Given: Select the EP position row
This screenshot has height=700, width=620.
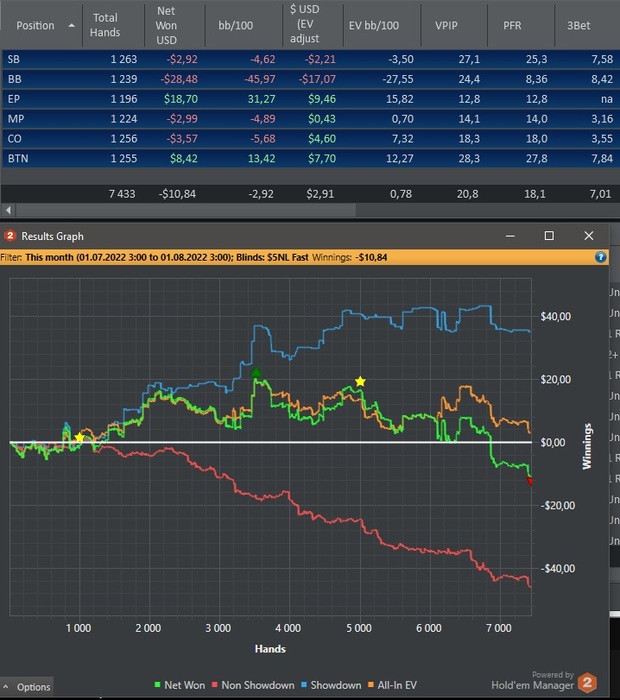Looking at the screenshot, I should 311,99.
